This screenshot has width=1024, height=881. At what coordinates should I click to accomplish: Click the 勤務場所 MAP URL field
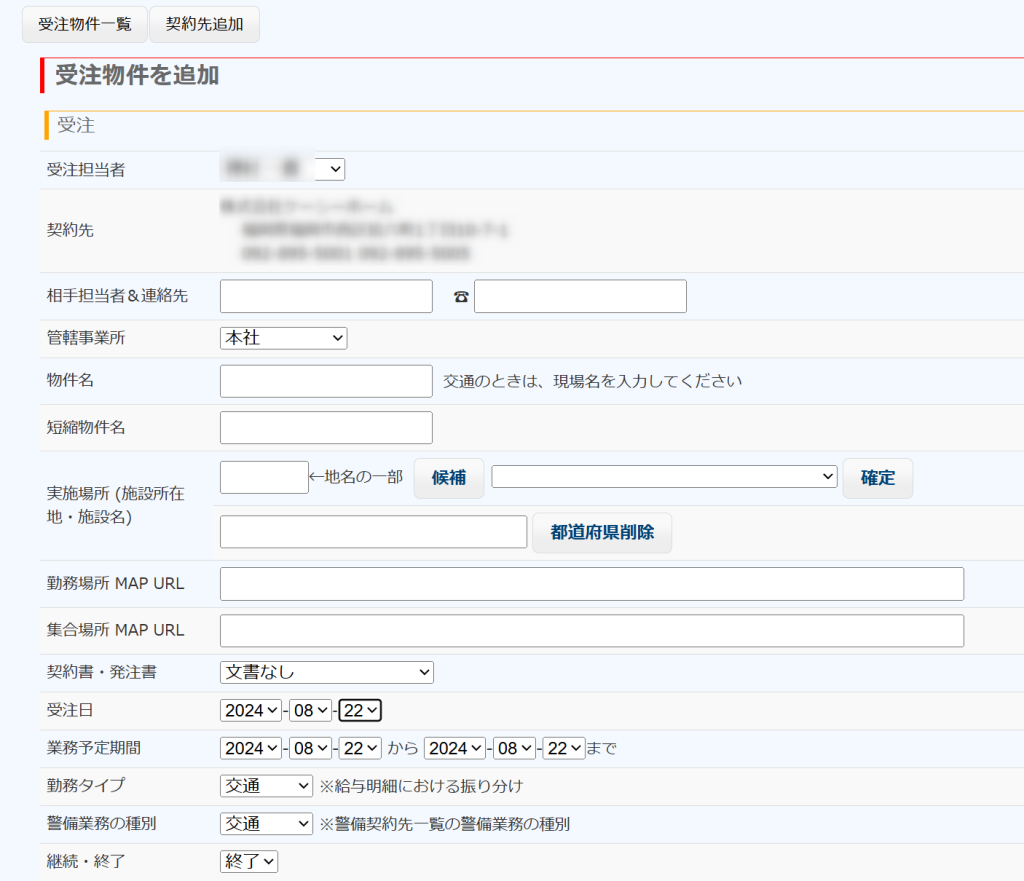[x=591, y=584]
